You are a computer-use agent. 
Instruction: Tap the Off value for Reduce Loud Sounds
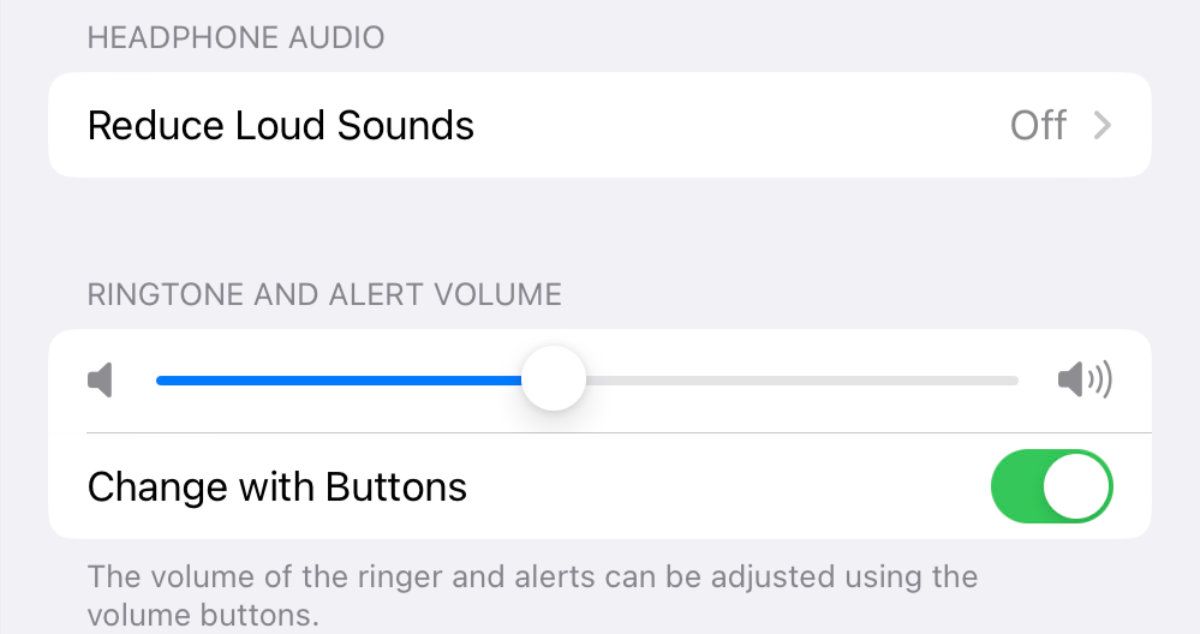coord(1038,126)
